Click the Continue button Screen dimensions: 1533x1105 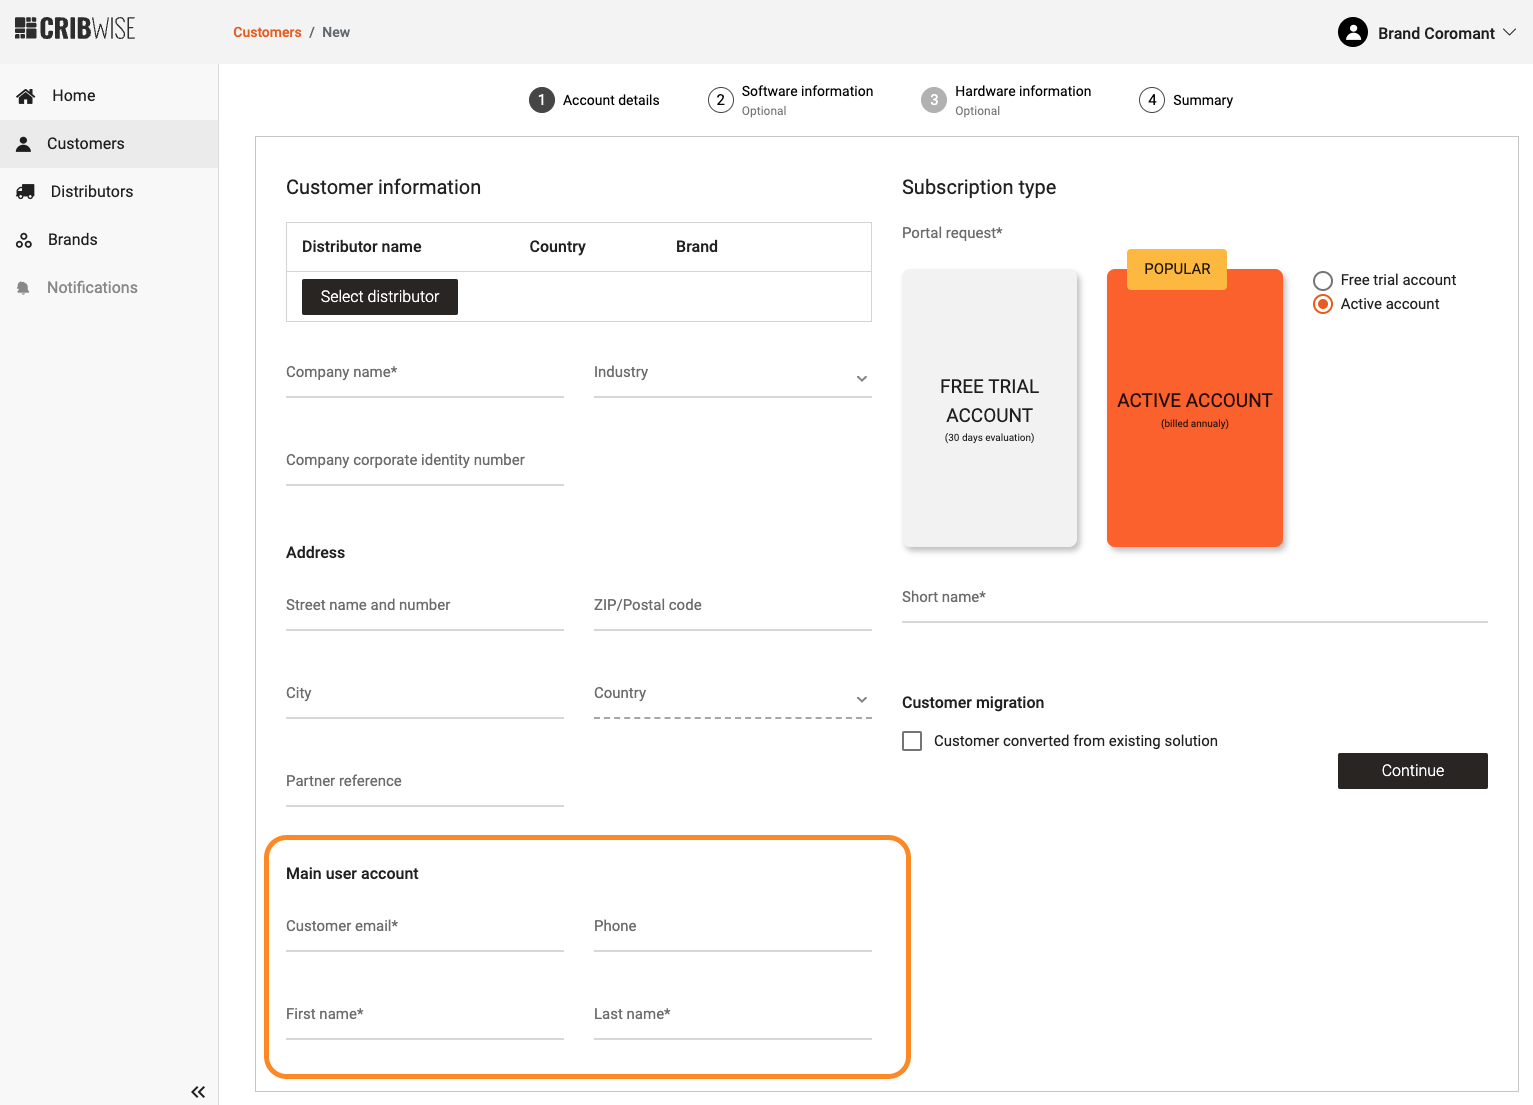(x=1412, y=771)
